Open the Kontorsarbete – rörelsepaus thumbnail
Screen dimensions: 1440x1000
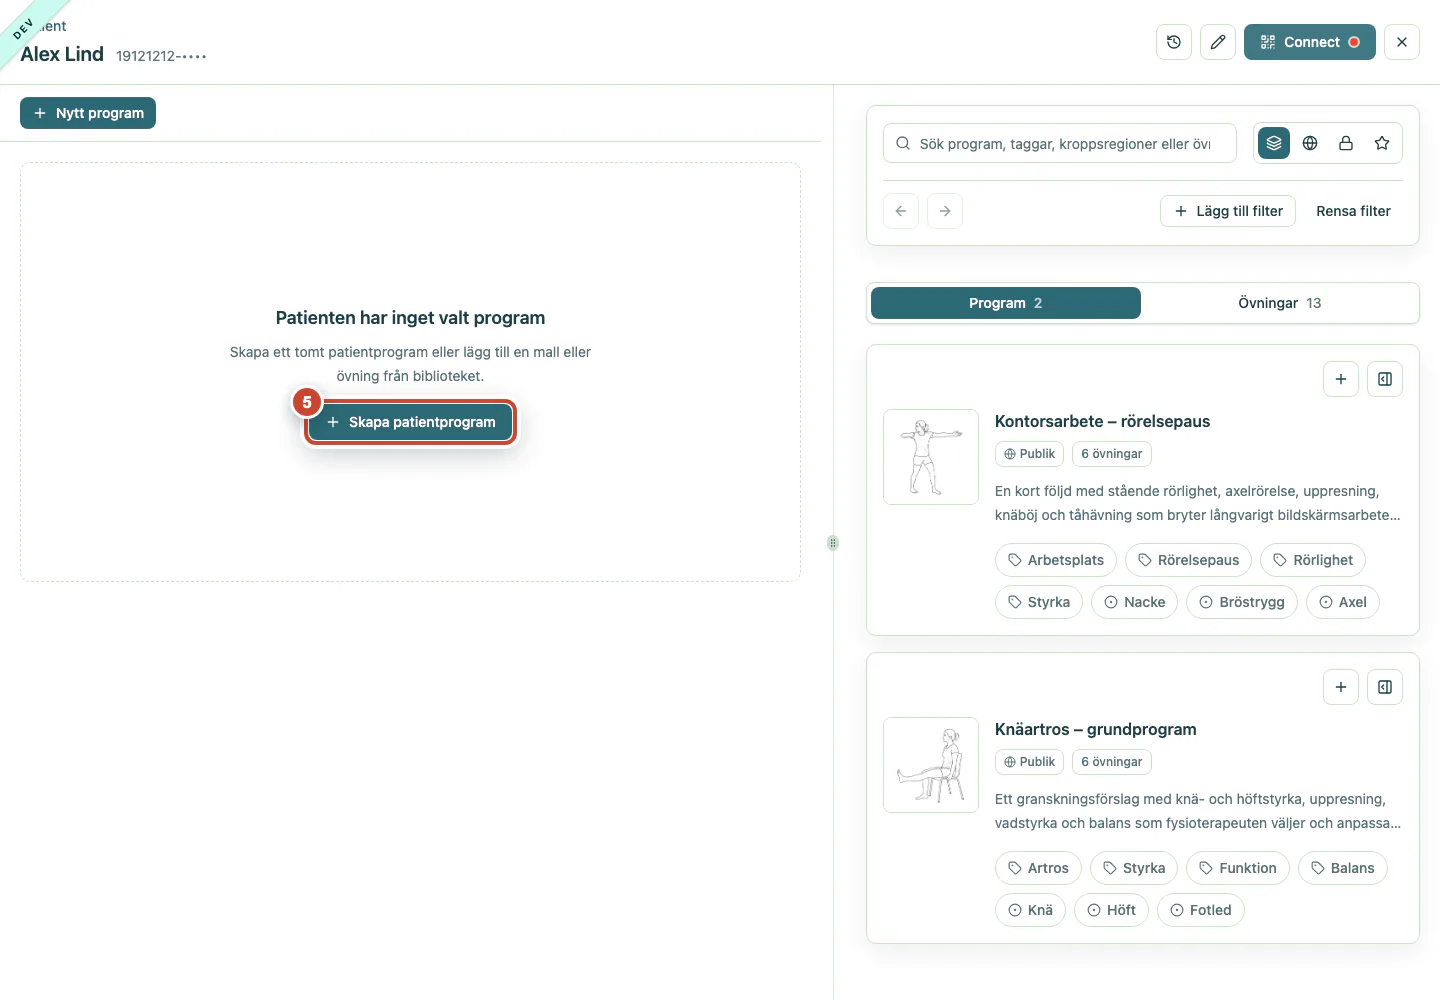(x=931, y=457)
